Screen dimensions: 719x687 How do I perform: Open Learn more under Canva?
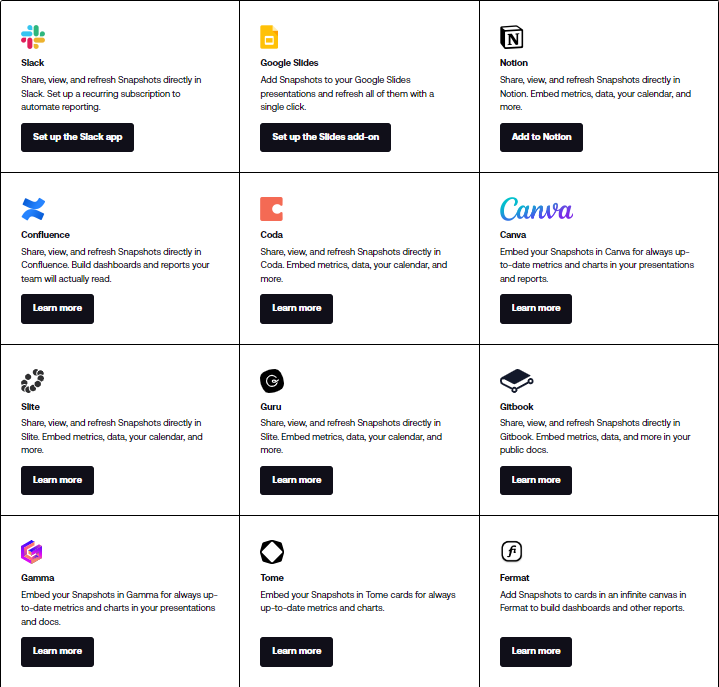536,308
